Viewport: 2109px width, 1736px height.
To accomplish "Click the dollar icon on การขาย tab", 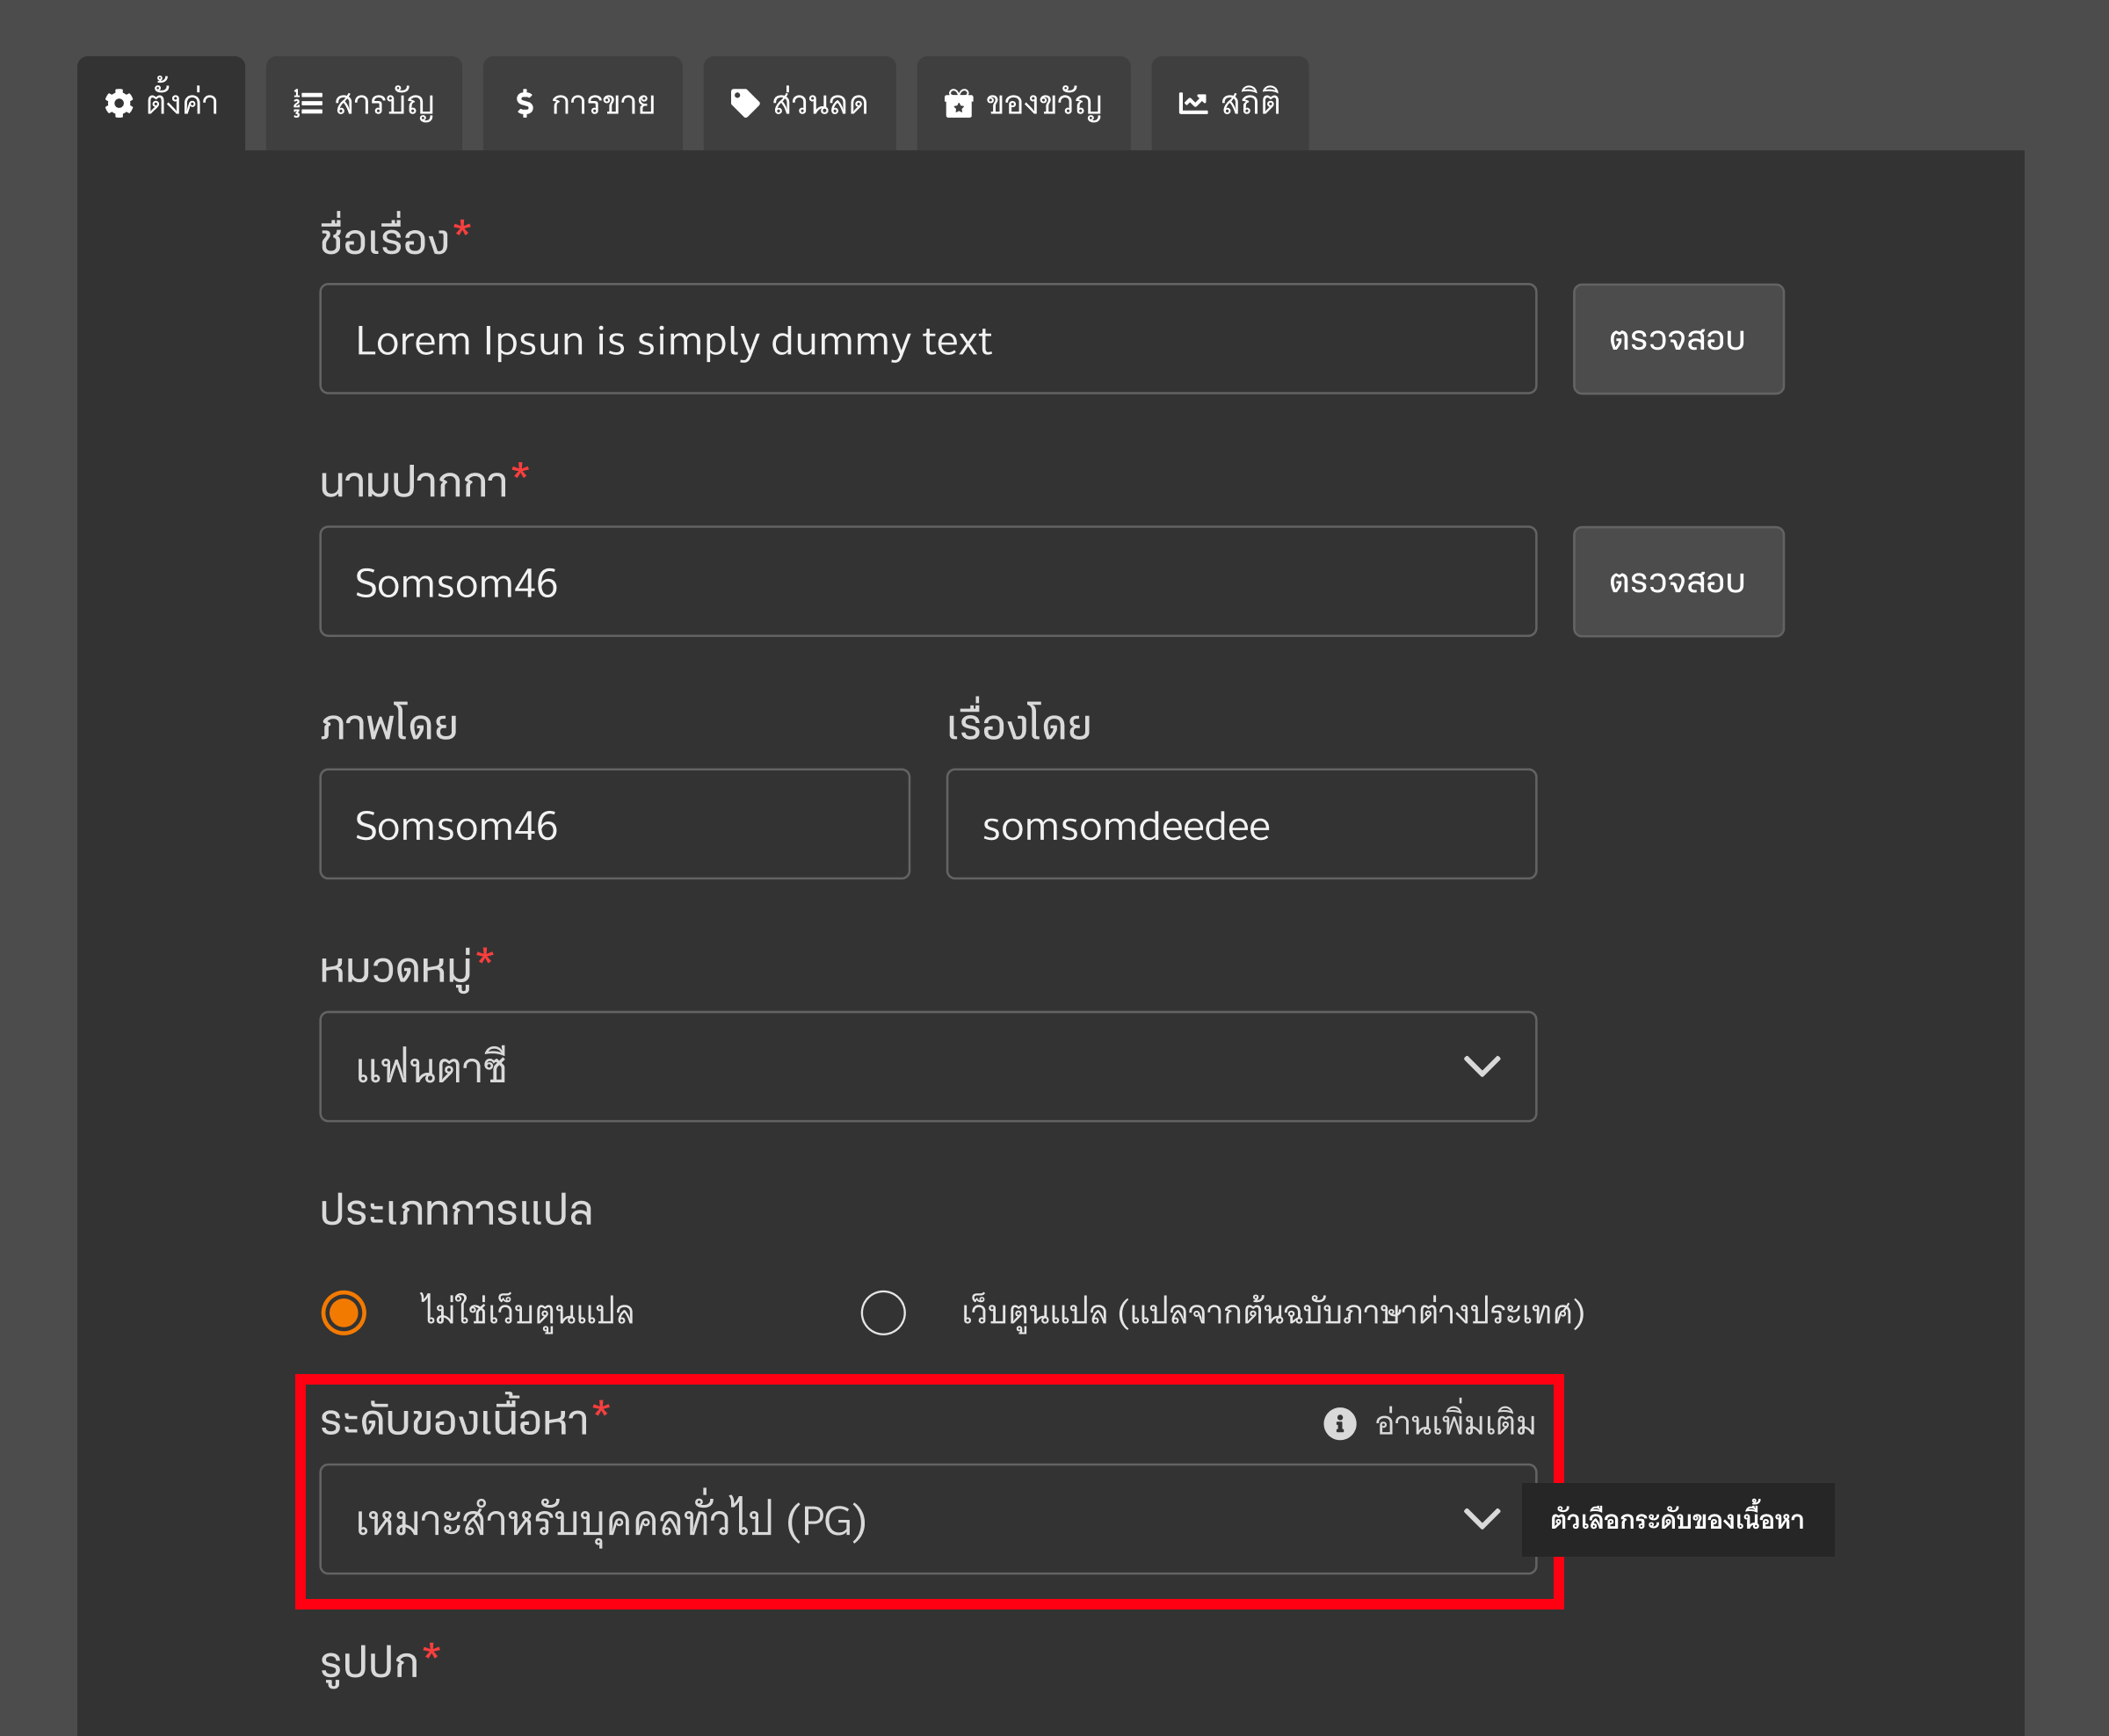I will [525, 103].
